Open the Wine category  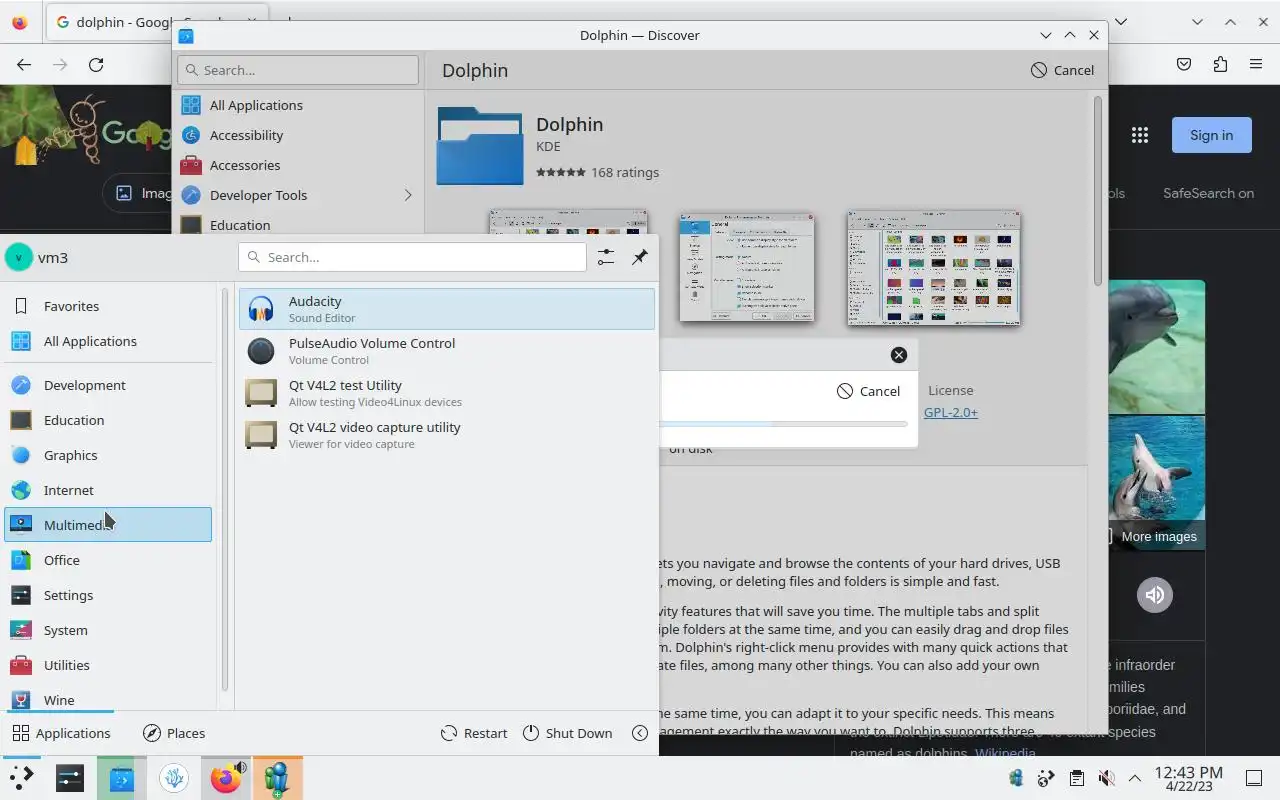(108, 699)
